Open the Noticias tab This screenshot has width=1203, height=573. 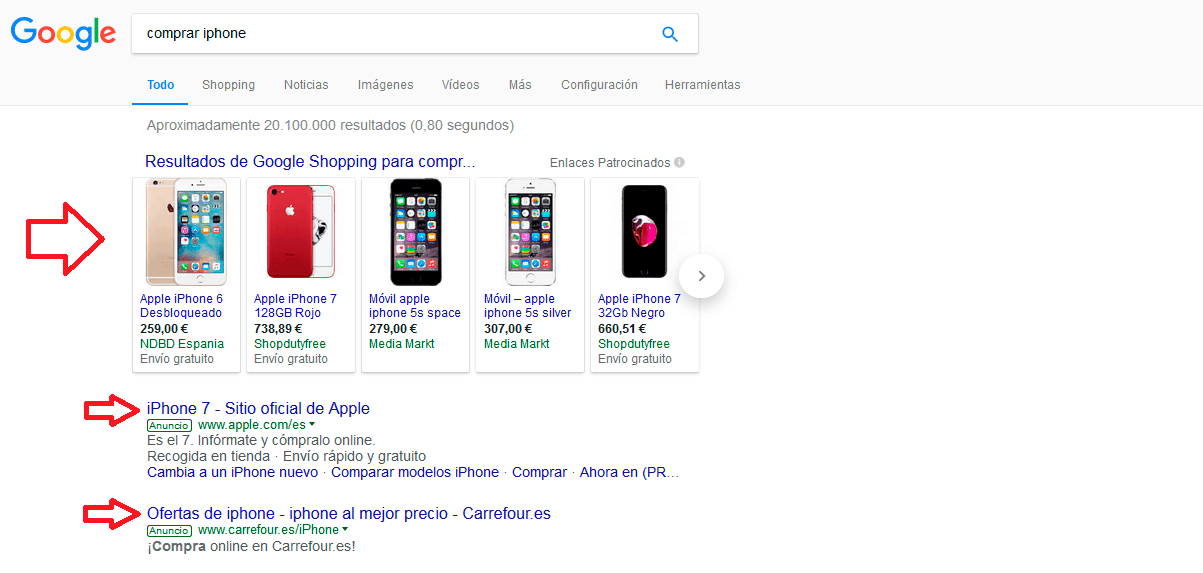click(x=306, y=85)
